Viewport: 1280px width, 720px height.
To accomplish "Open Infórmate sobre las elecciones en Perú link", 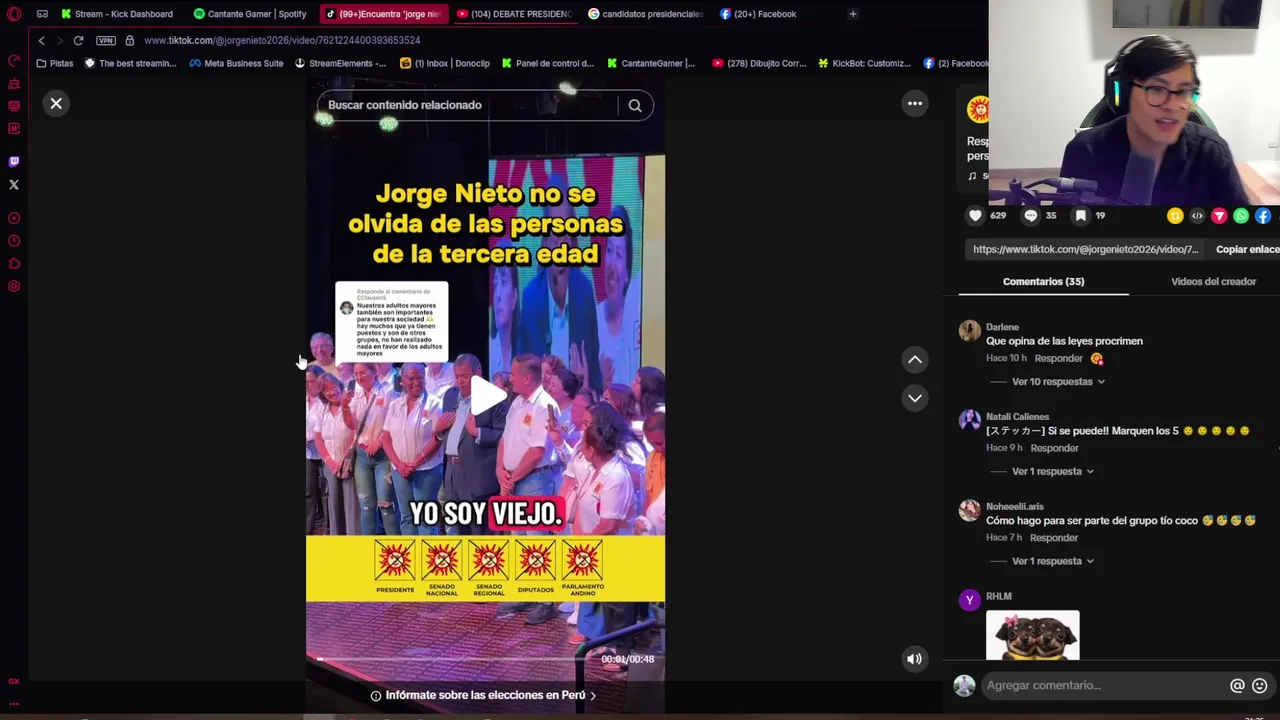I will coord(484,695).
